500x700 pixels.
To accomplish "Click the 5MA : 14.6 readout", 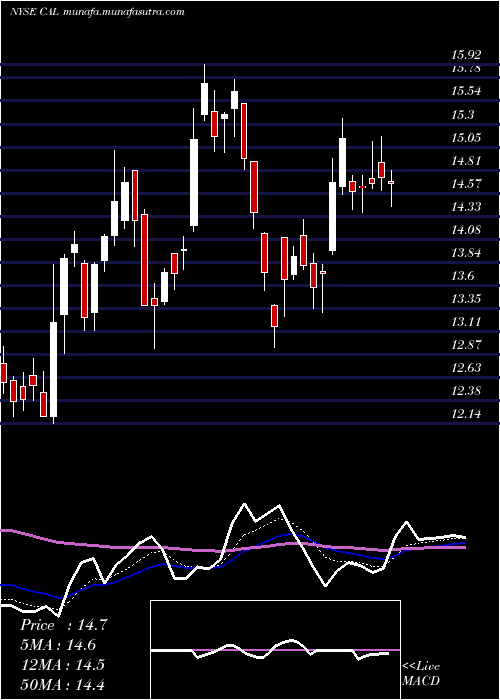I will (58, 645).
